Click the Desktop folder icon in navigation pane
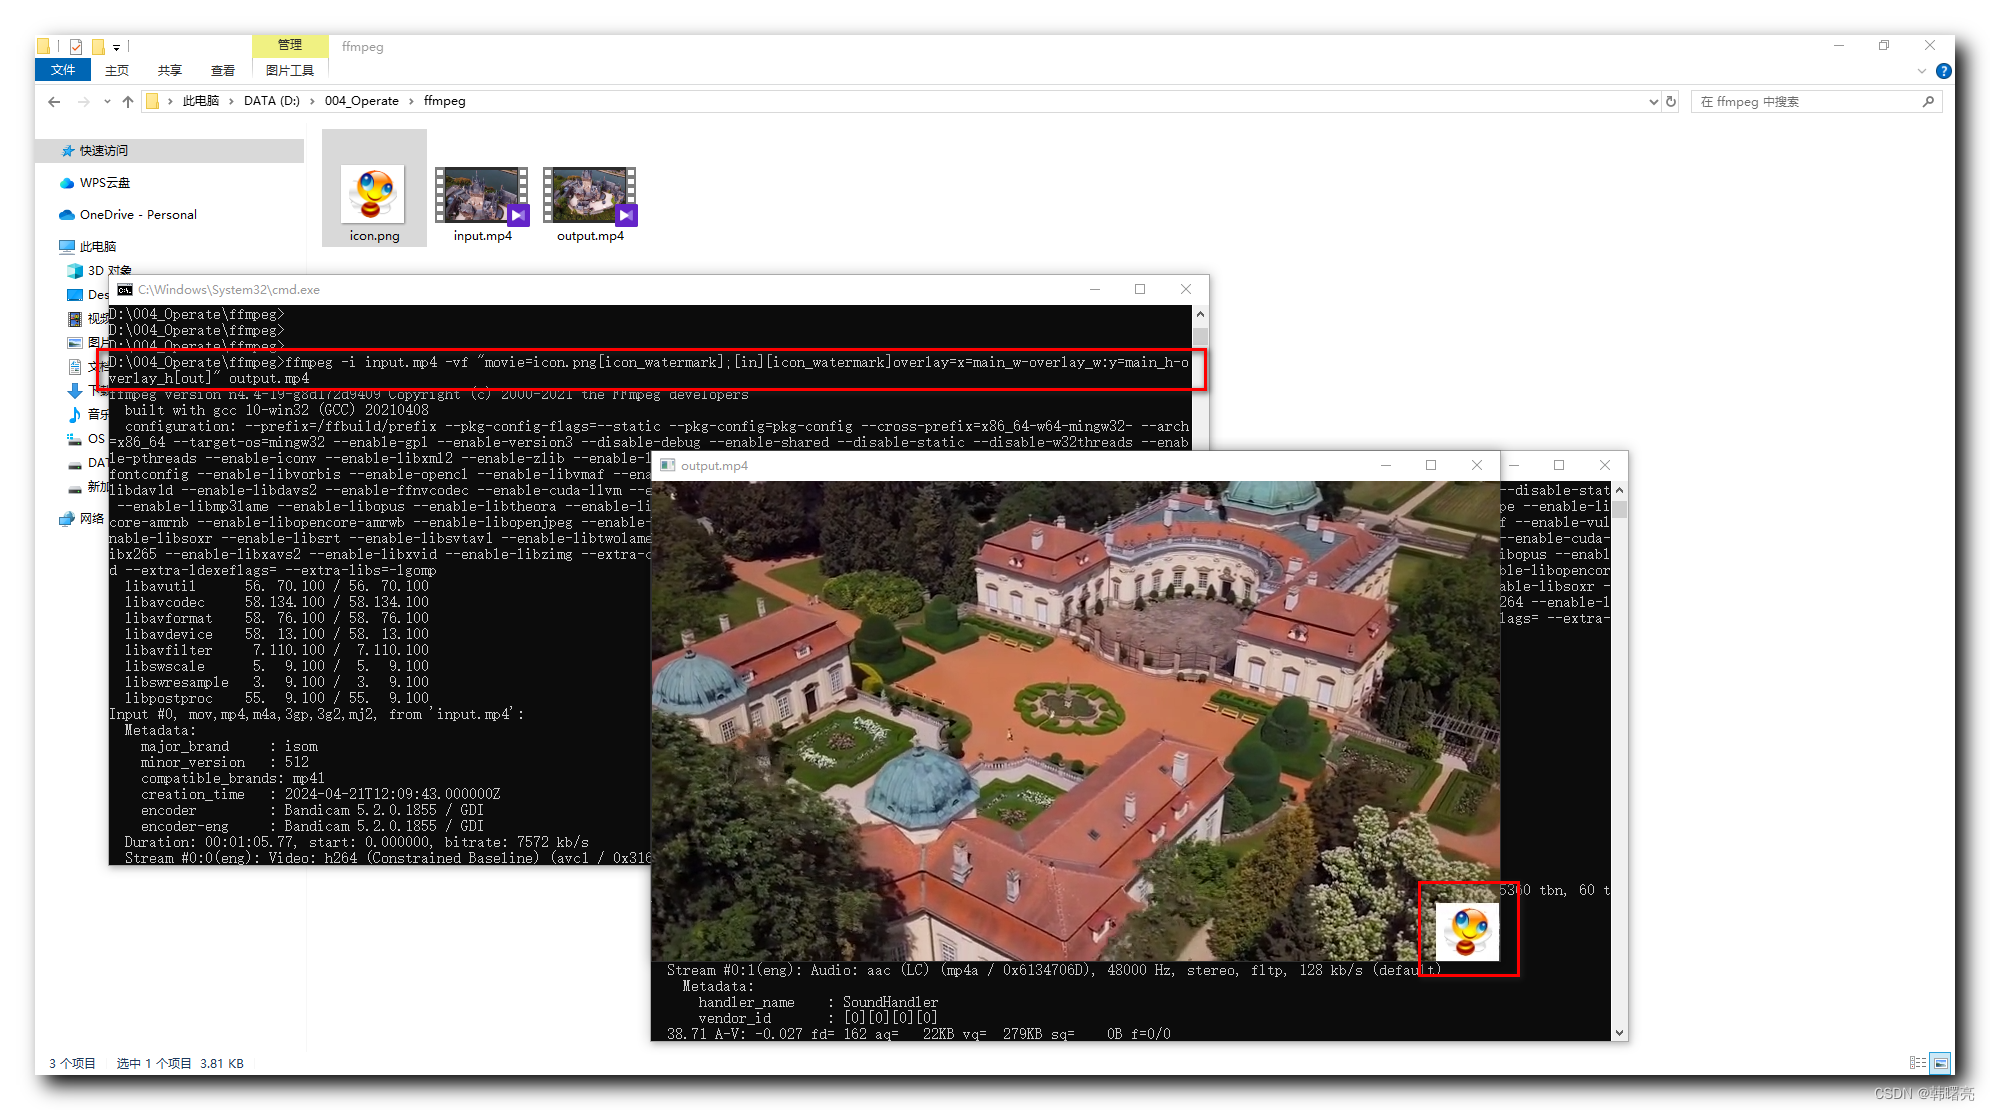The width and height of the screenshot is (1990, 1110). 75,295
